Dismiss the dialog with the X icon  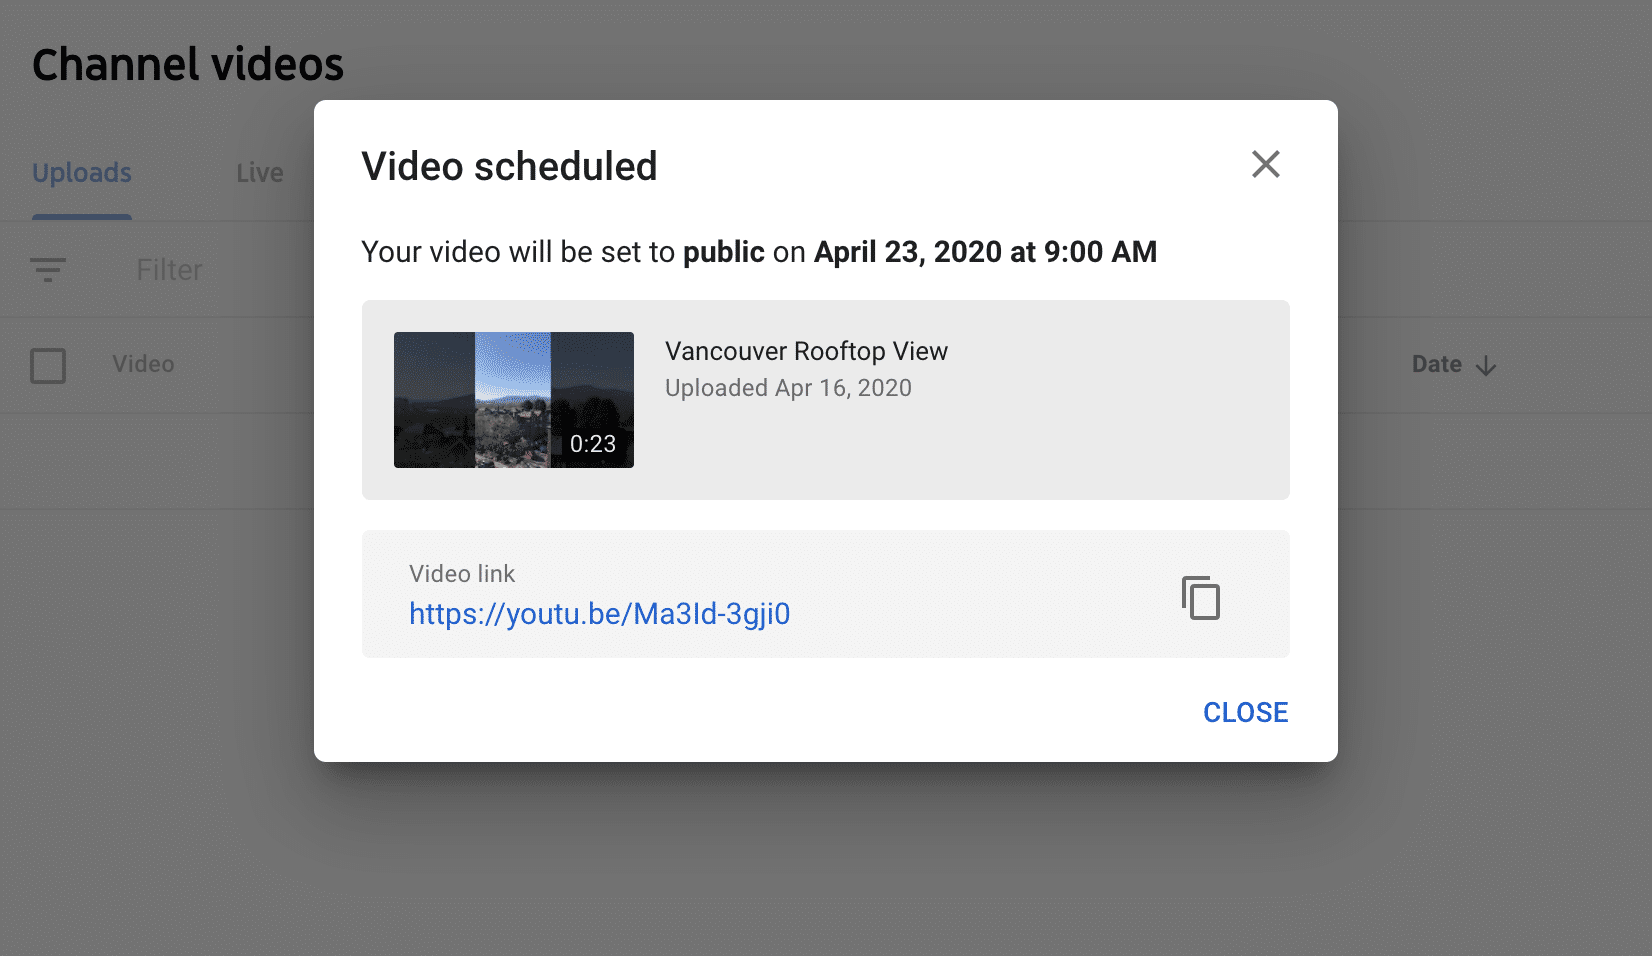[1266, 164]
